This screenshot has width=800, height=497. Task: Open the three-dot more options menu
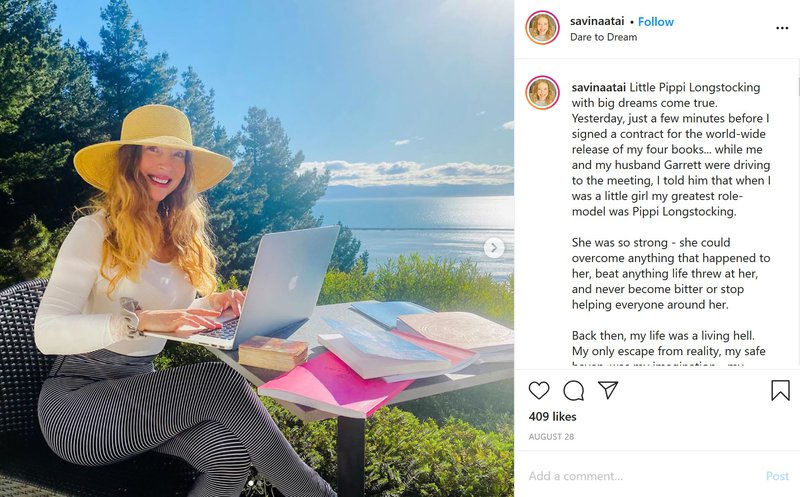782,28
